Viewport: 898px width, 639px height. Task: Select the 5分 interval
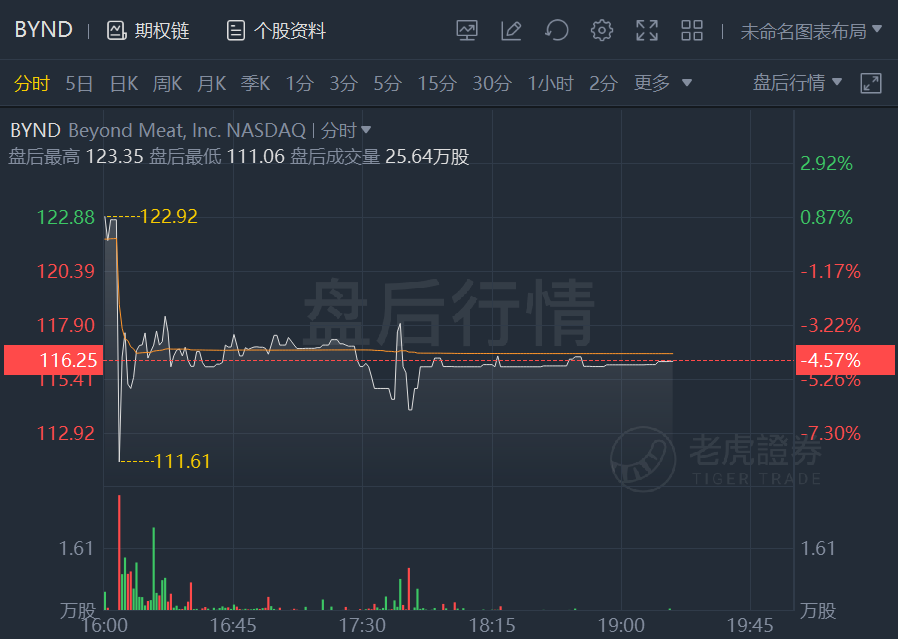388,84
